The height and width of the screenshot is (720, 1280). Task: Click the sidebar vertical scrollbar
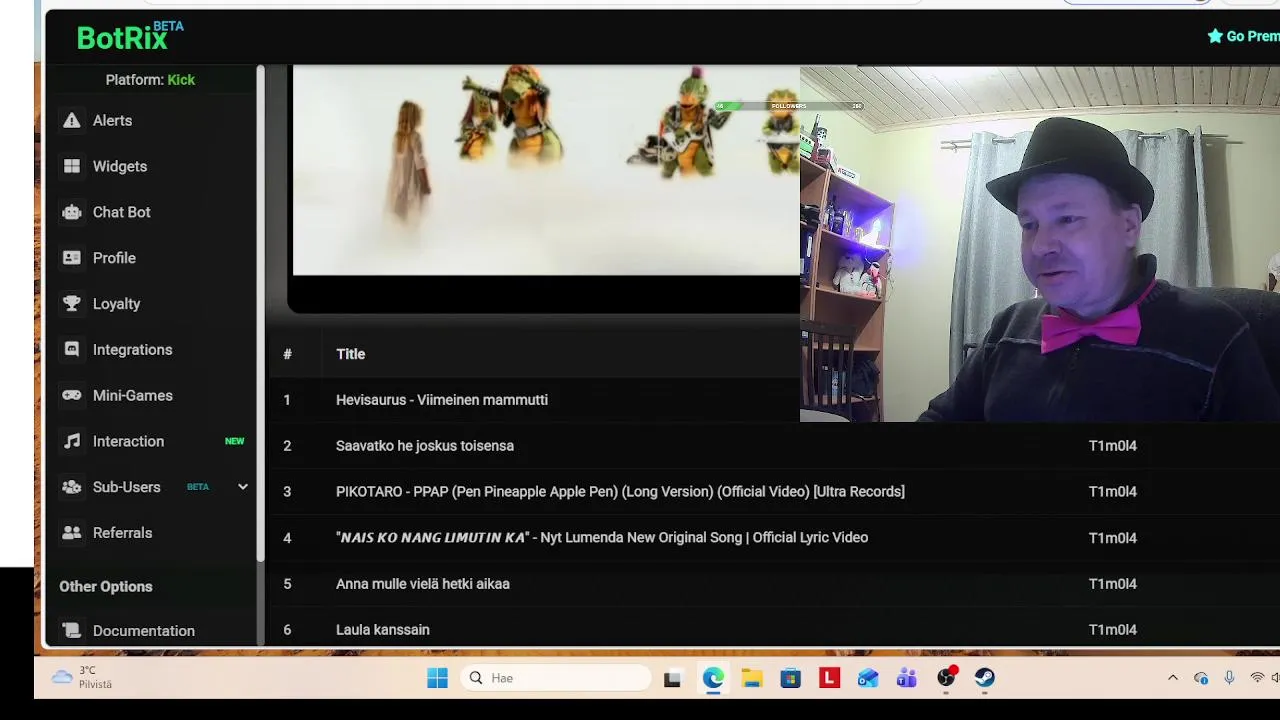coord(260,312)
